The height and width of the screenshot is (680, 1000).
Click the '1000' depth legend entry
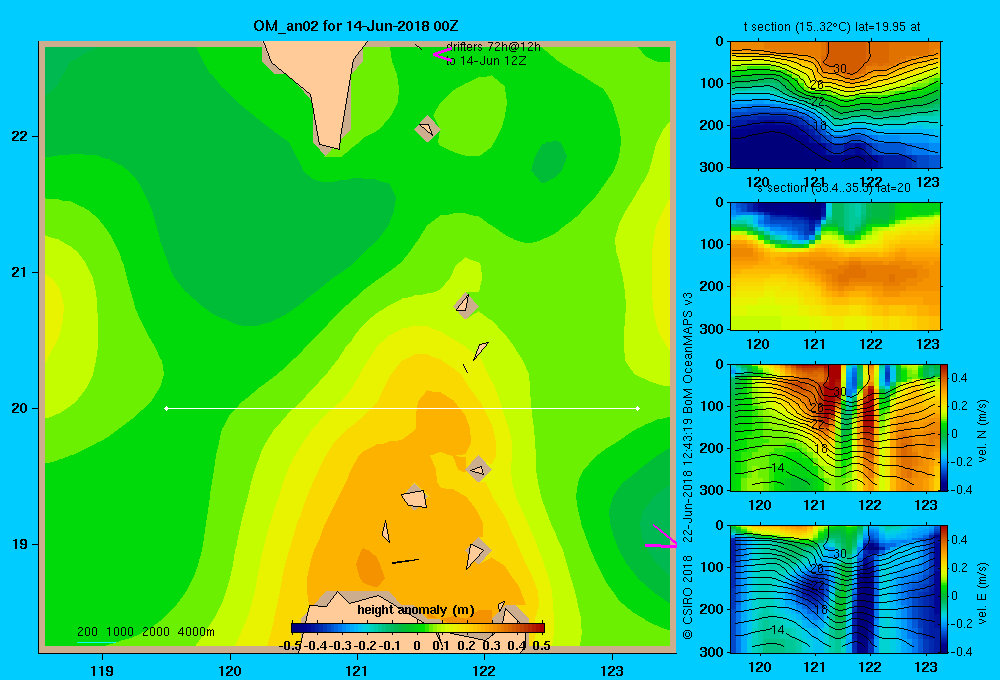120,632
